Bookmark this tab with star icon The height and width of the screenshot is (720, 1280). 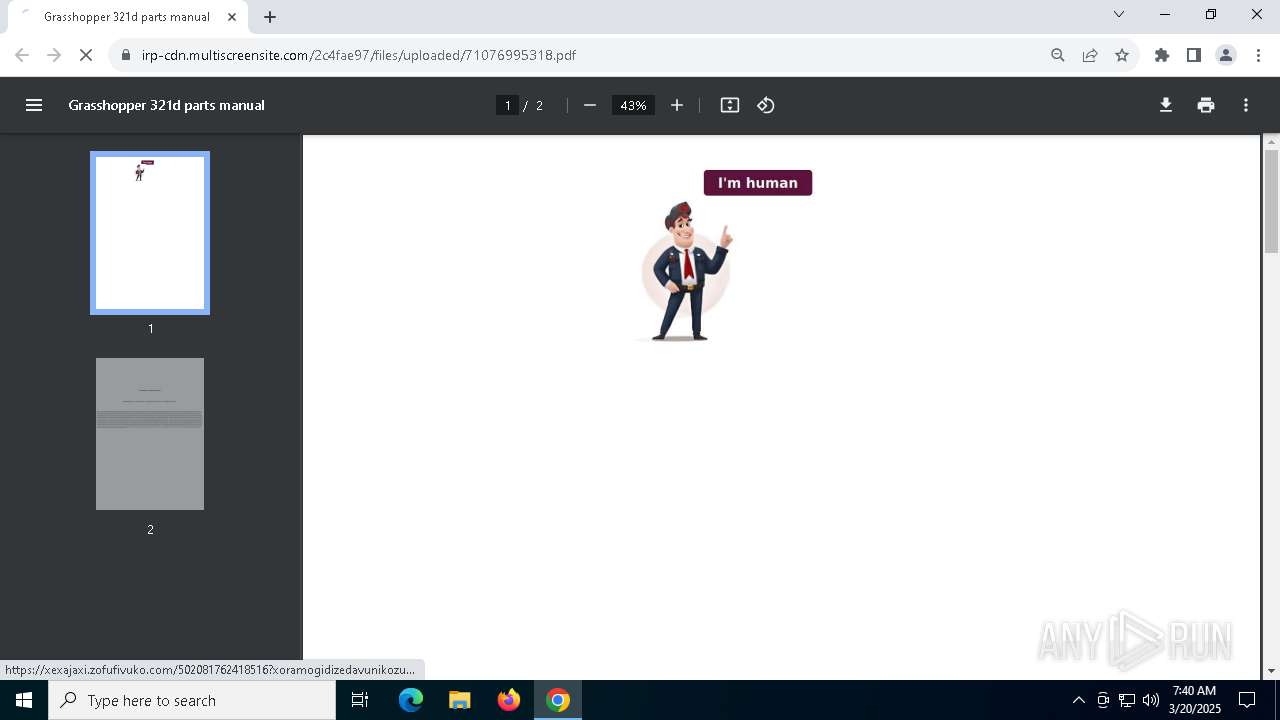tap(1122, 55)
